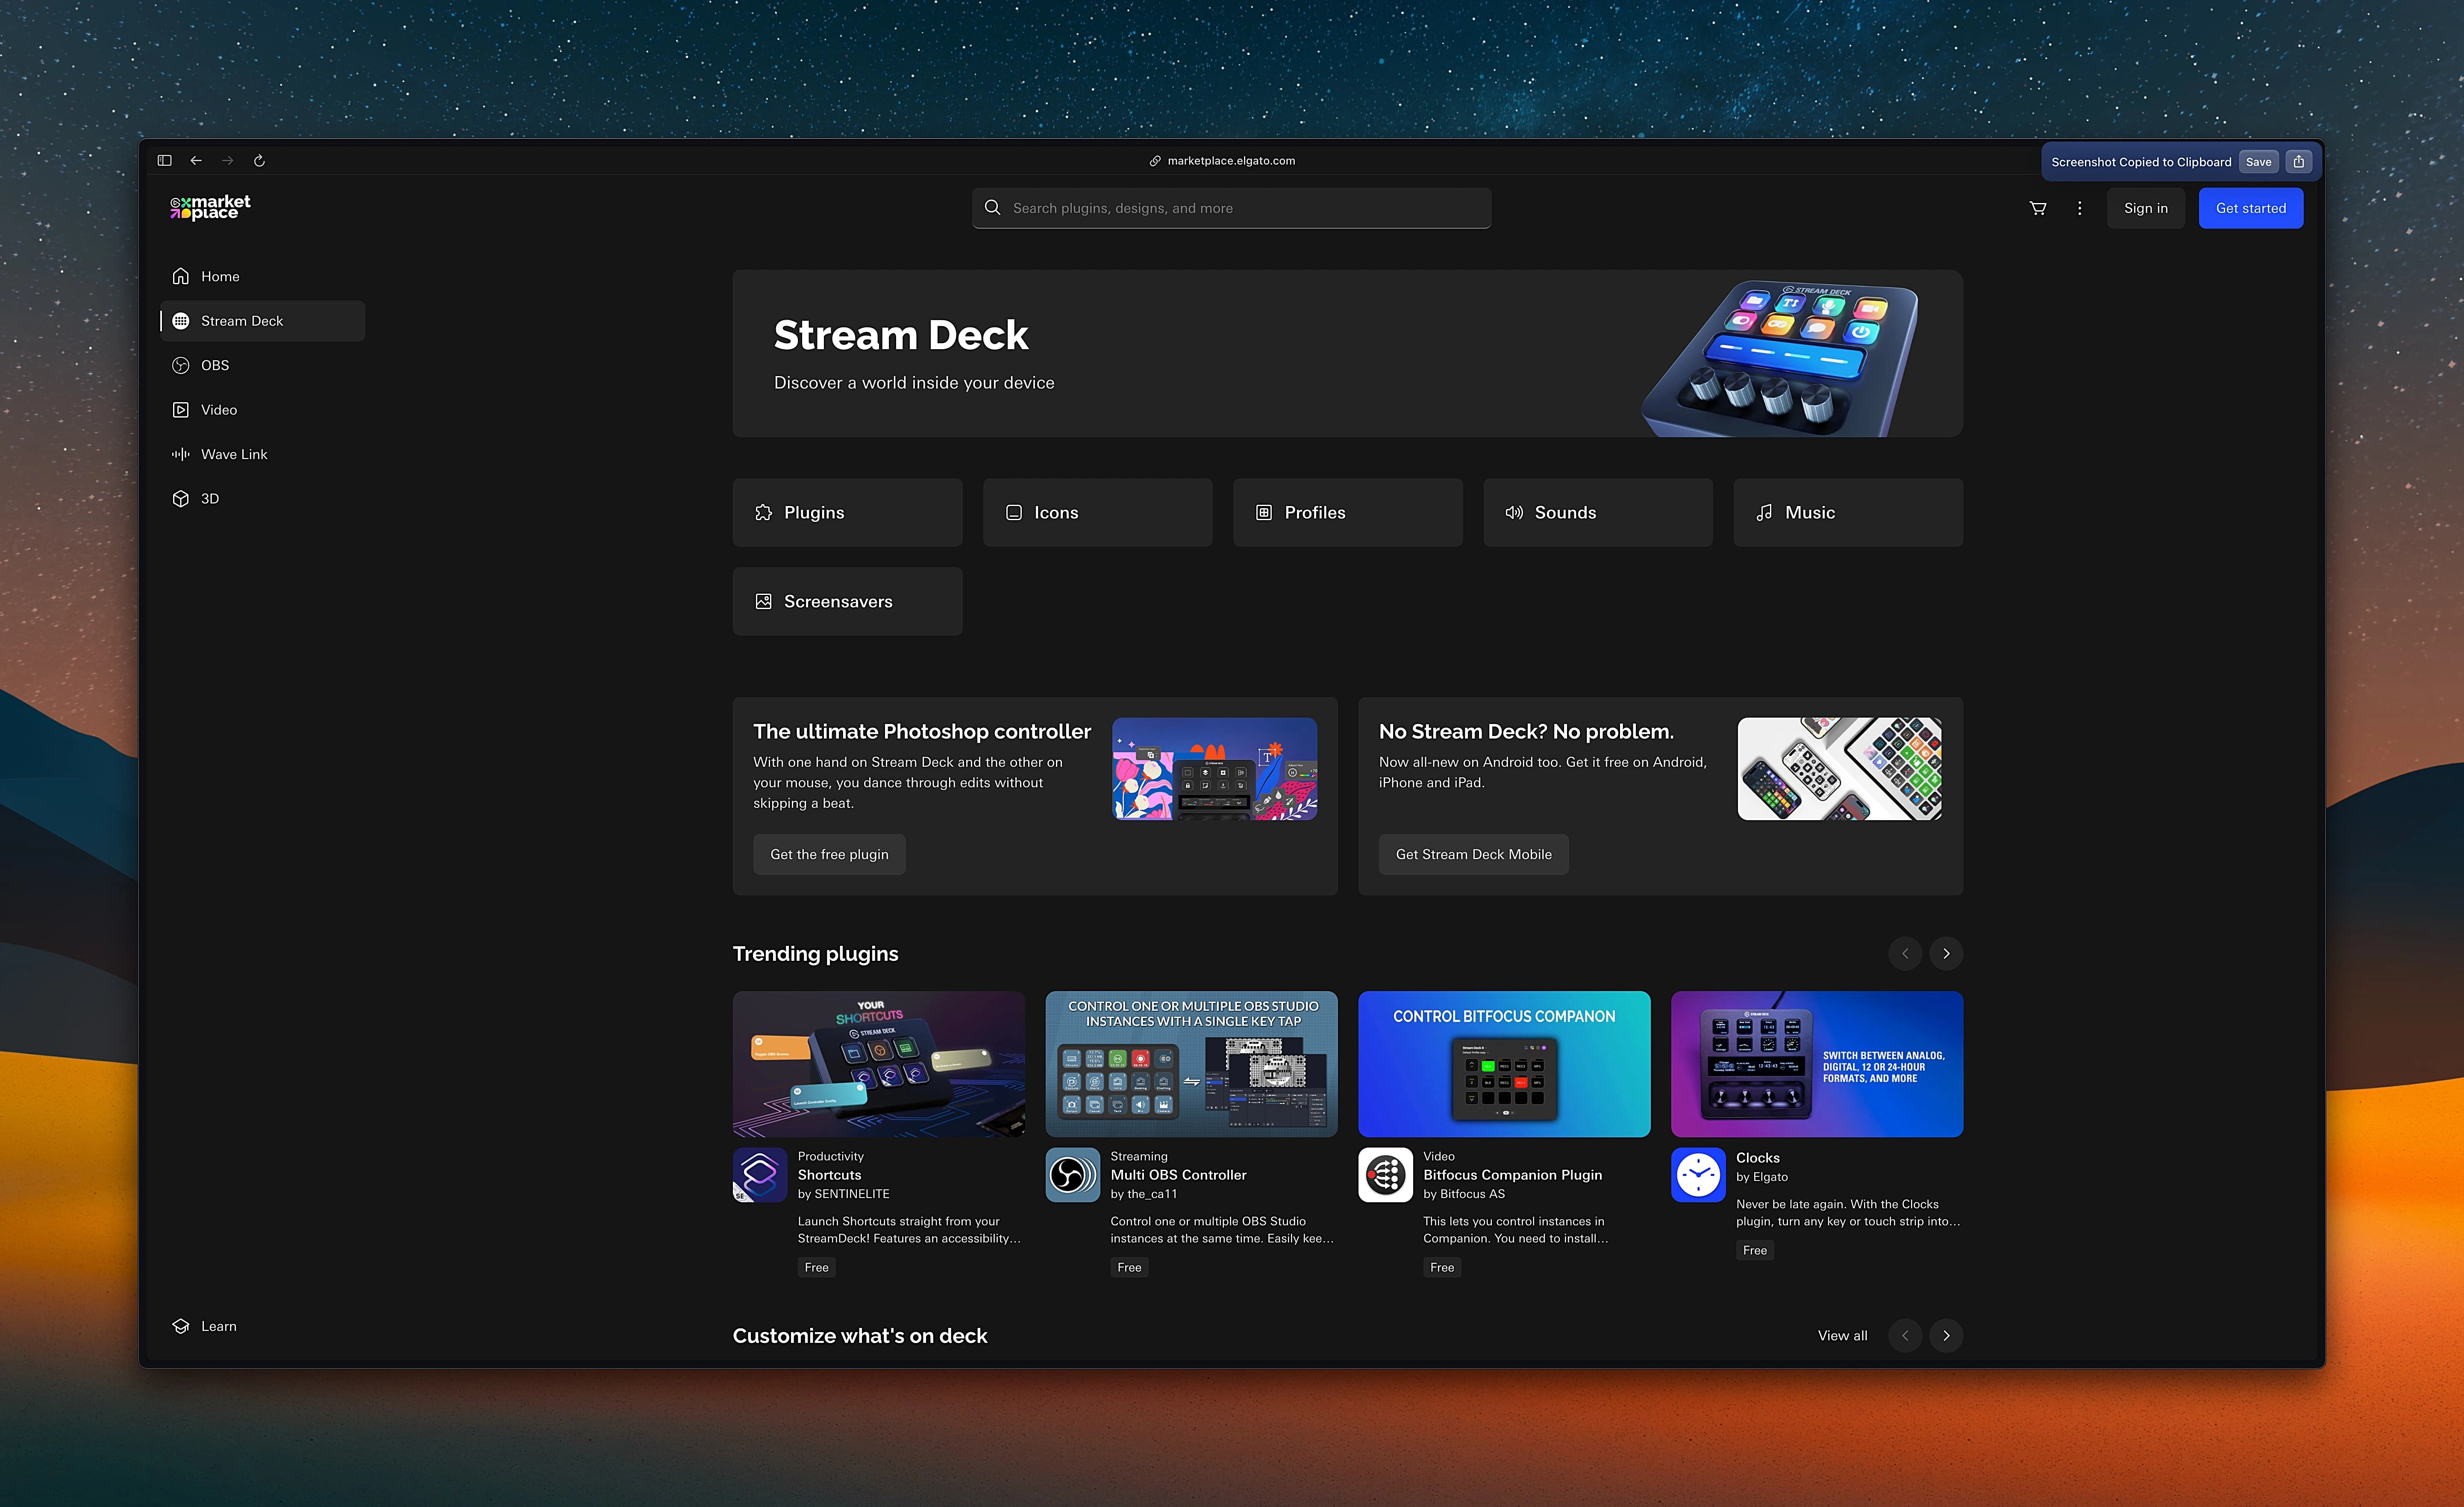Open Wave Link sidebar section
The height and width of the screenshot is (1507, 2464).
coord(234,454)
